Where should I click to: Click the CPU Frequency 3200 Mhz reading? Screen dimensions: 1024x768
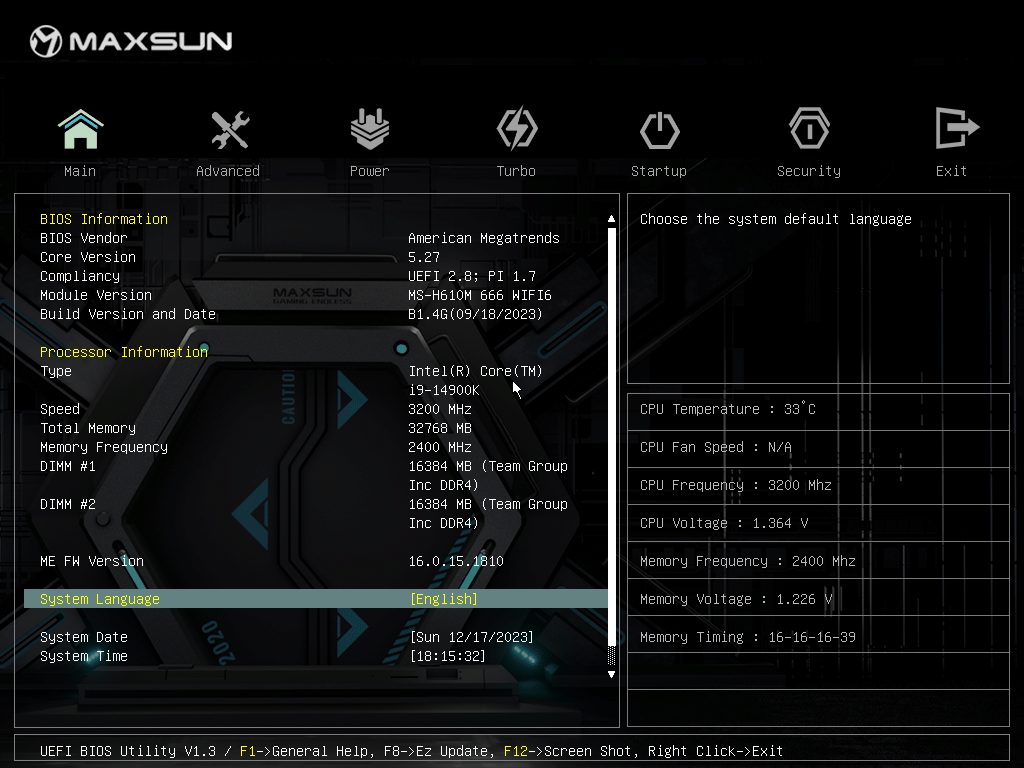click(736, 485)
